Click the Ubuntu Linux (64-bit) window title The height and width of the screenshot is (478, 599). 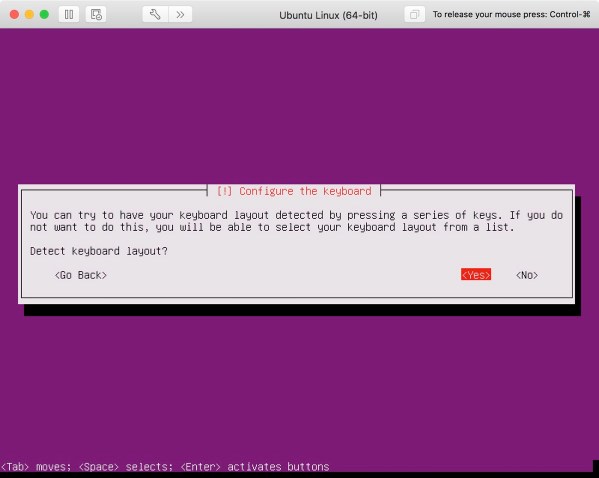pos(328,15)
